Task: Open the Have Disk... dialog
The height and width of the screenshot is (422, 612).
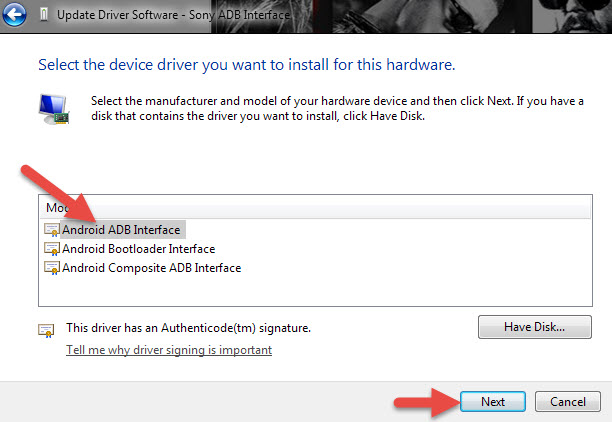Action: tap(535, 327)
